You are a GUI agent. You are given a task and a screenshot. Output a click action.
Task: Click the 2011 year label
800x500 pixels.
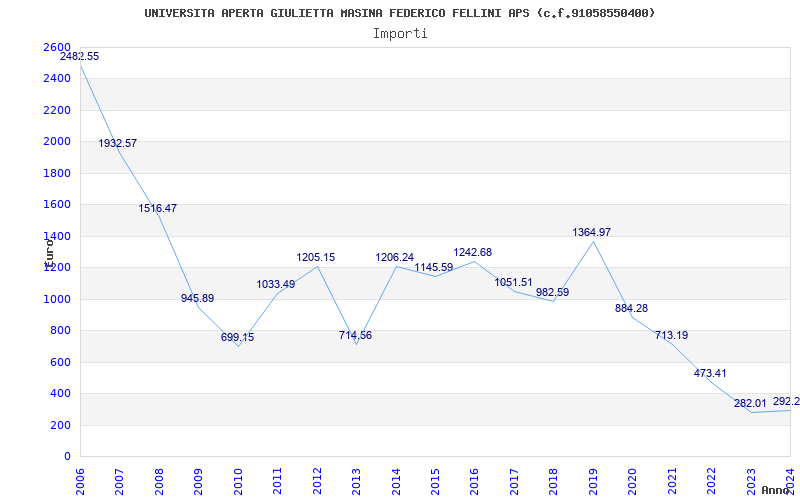(x=278, y=481)
